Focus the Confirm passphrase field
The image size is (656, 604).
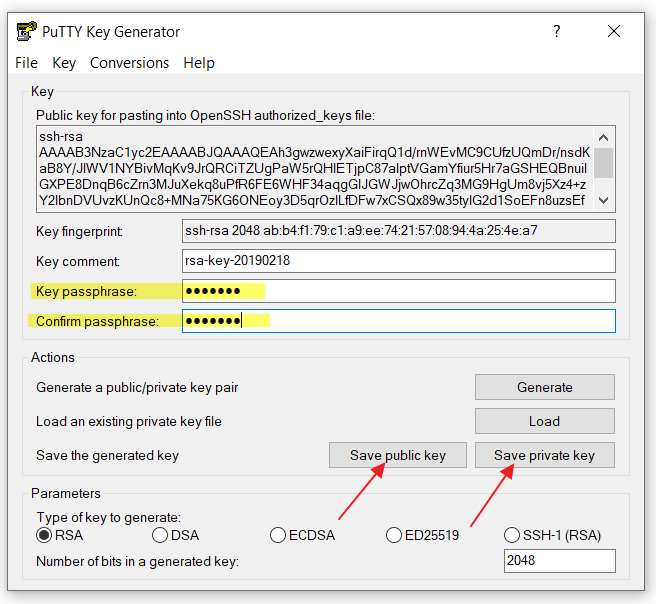click(x=399, y=321)
